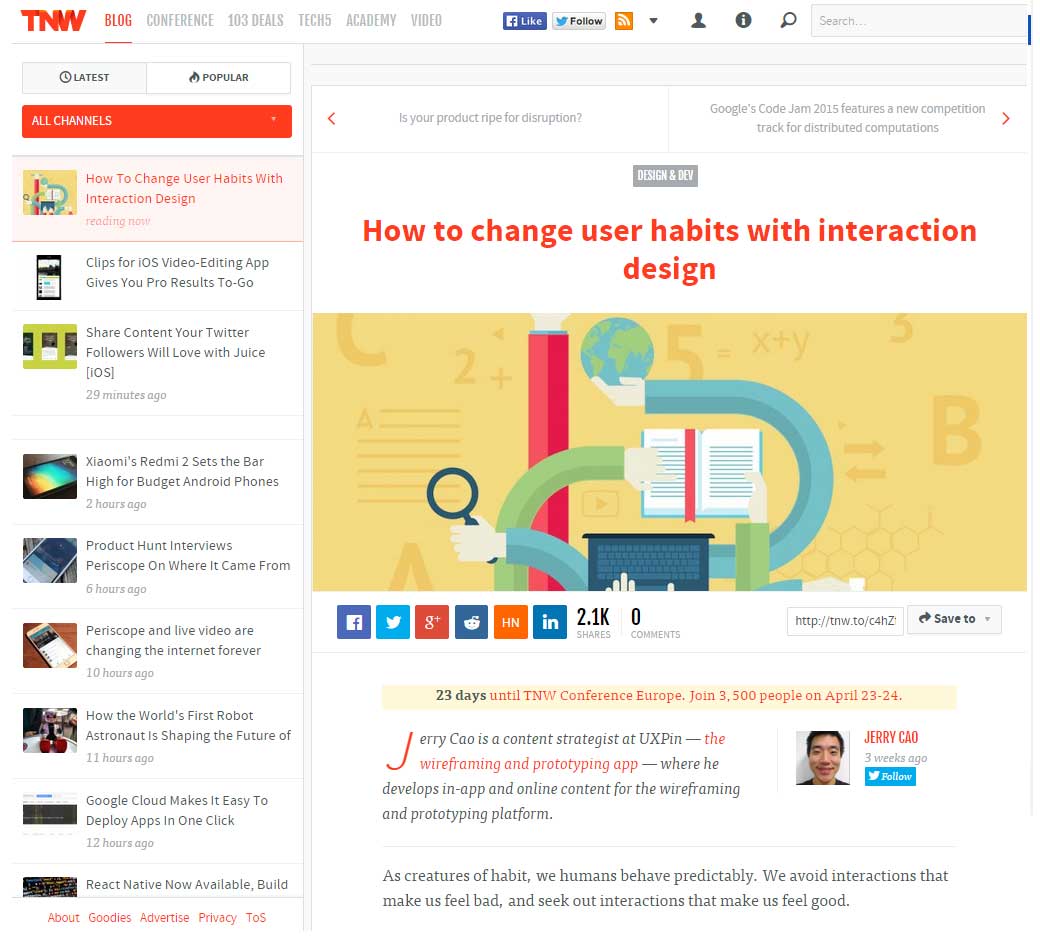Image resolution: width=1040 pixels, height=941 pixels.
Task: Click the search magnifier icon
Action: click(788, 20)
